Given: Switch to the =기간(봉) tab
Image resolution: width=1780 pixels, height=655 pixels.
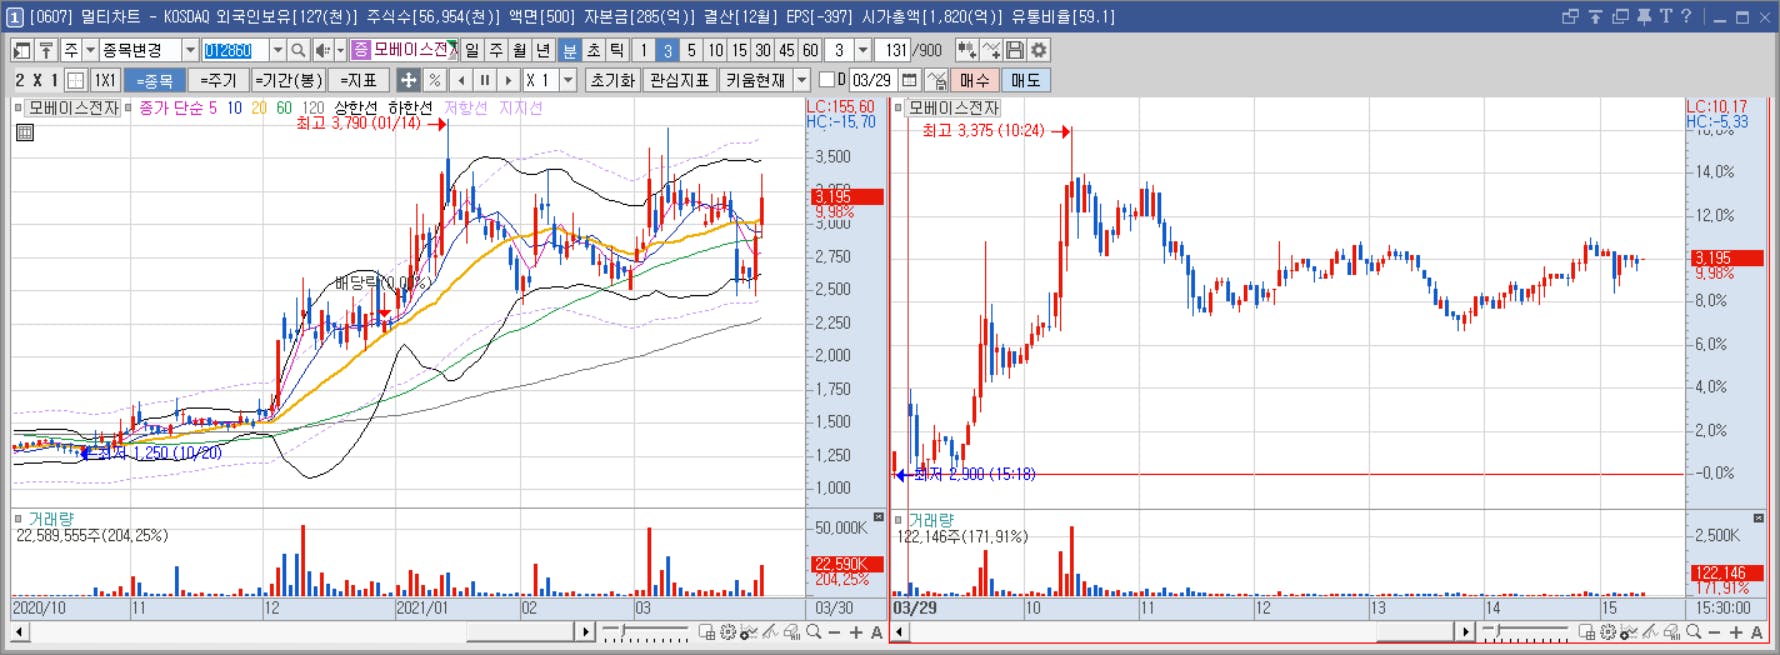Looking at the screenshot, I should click(x=288, y=80).
